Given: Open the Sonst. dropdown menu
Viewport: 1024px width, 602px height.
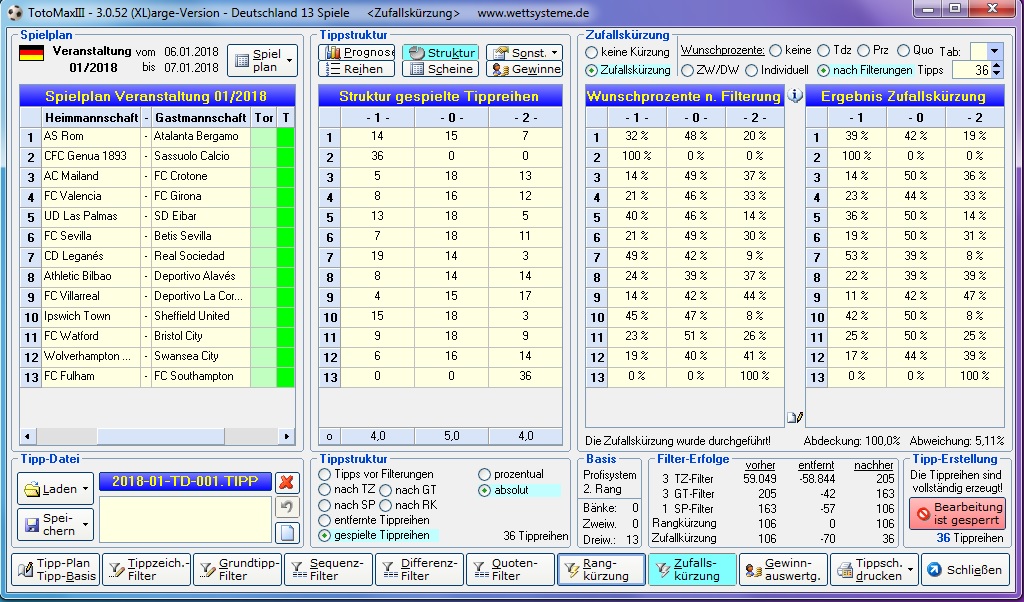Looking at the screenshot, I should (524, 52).
